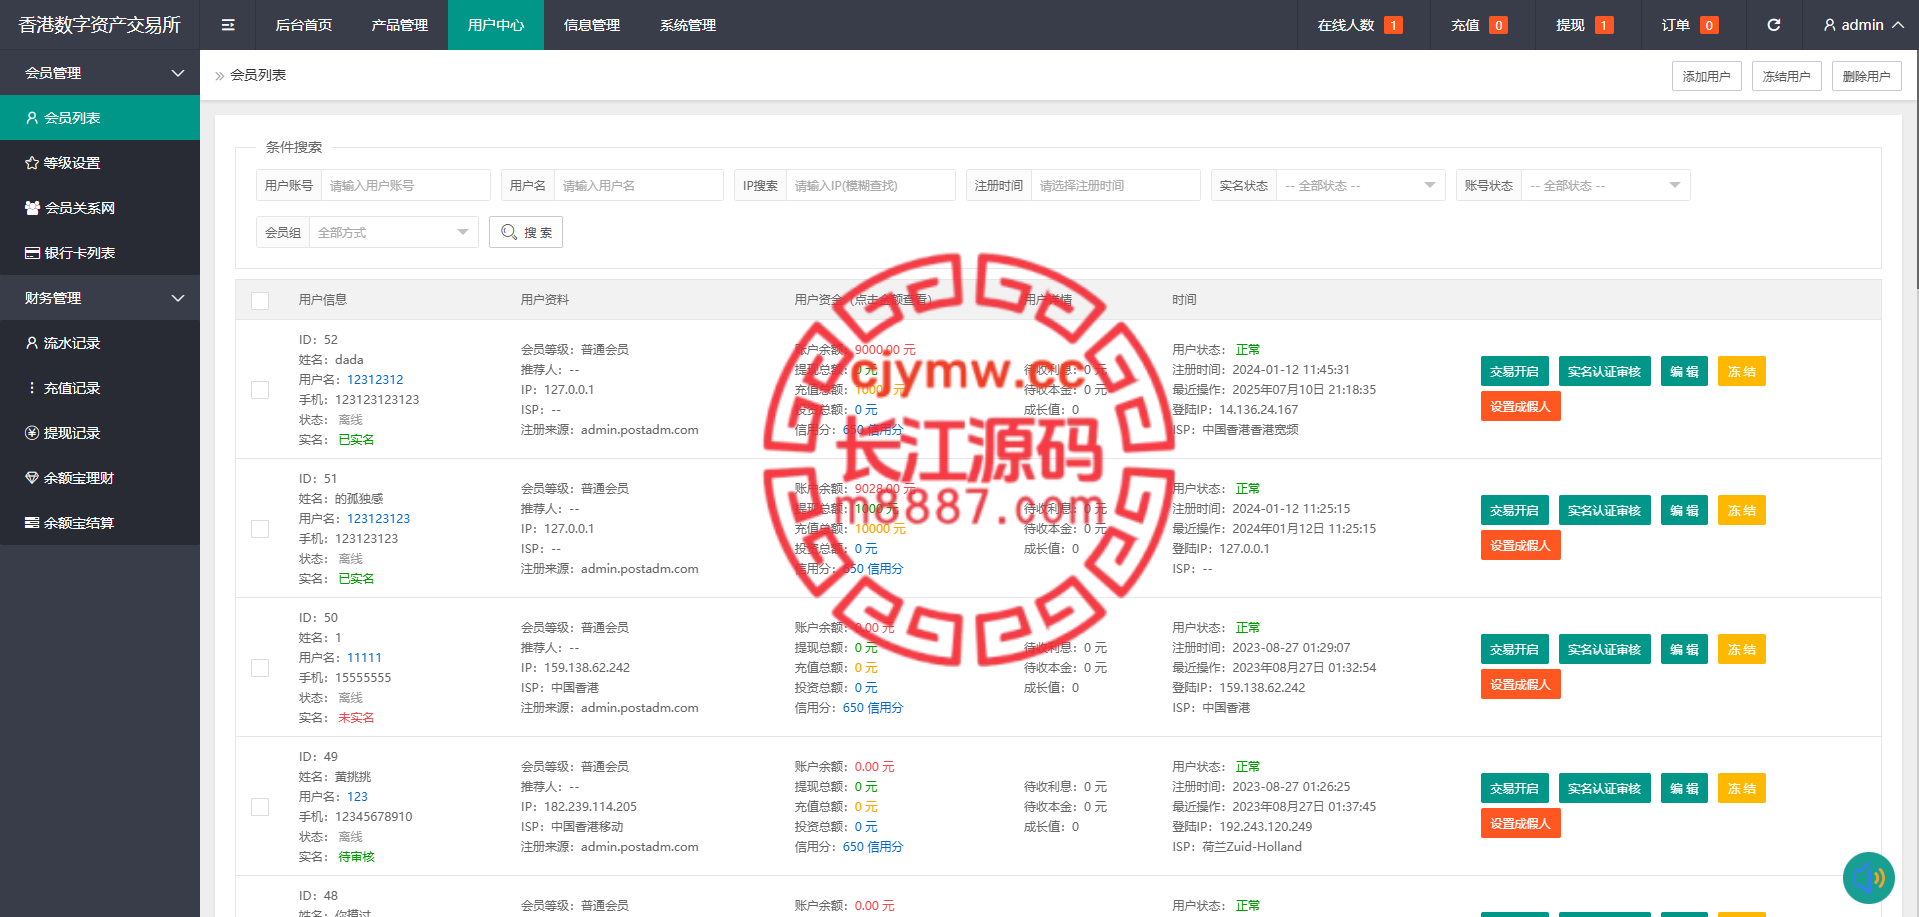
Task: Click 交易开启 for user ID 52
Action: 1515,371
